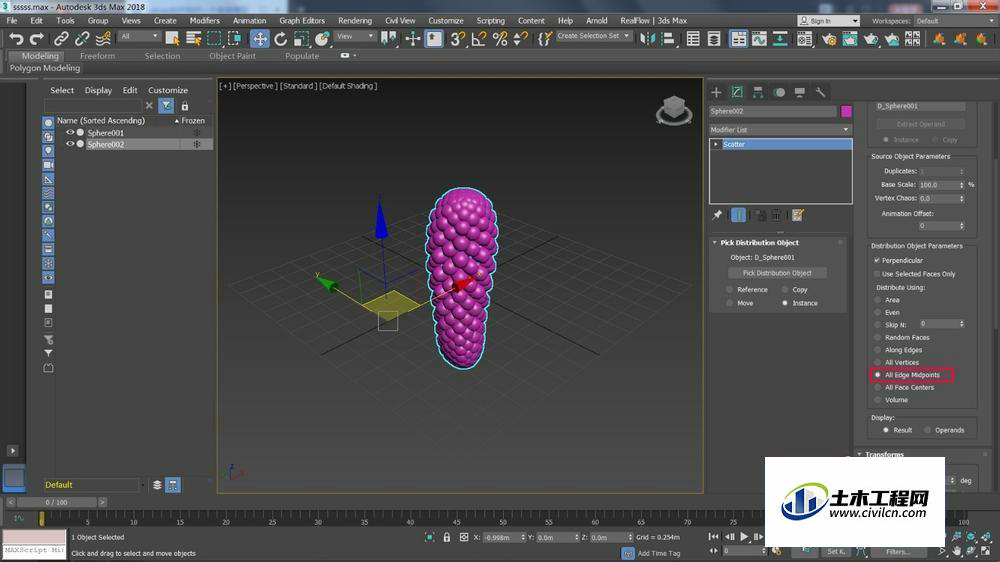
Task: Toggle visibility eye of Sphere001
Action: (x=70, y=133)
